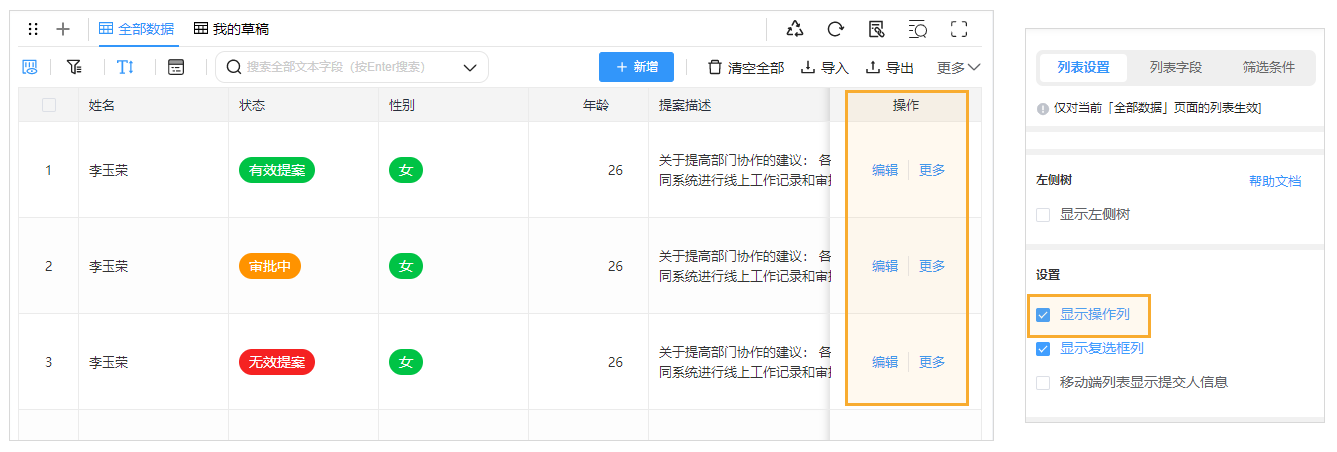This screenshot has width=1337, height=452.
Task: Click the fullscreen icon
Action: [x=959, y=29]
